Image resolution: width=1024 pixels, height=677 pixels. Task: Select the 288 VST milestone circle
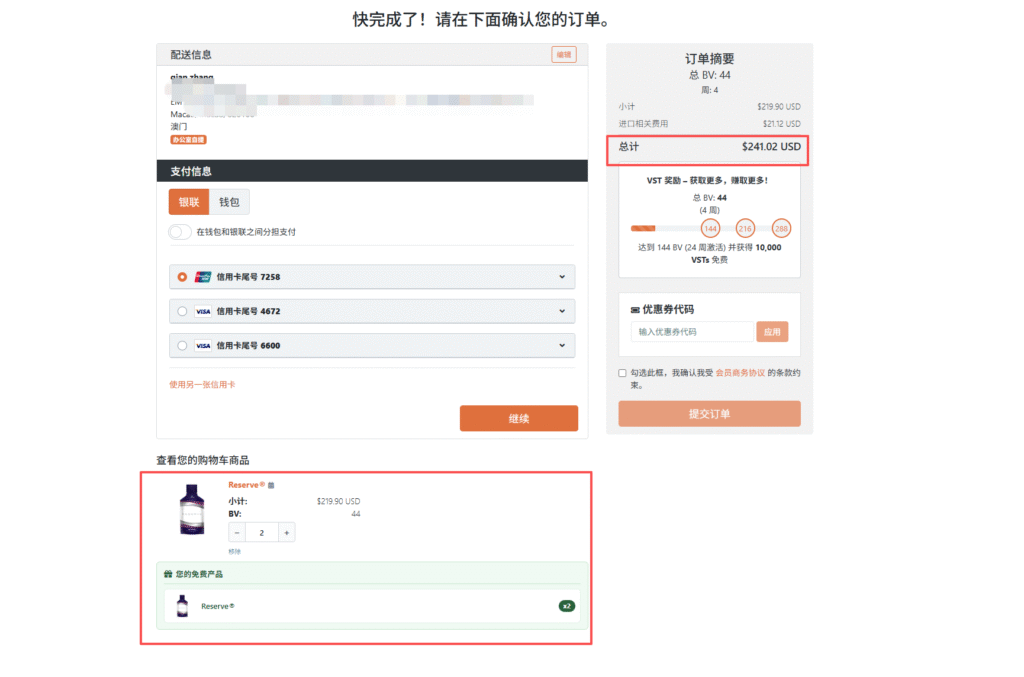pyautogui.click(x=782, y=229)
